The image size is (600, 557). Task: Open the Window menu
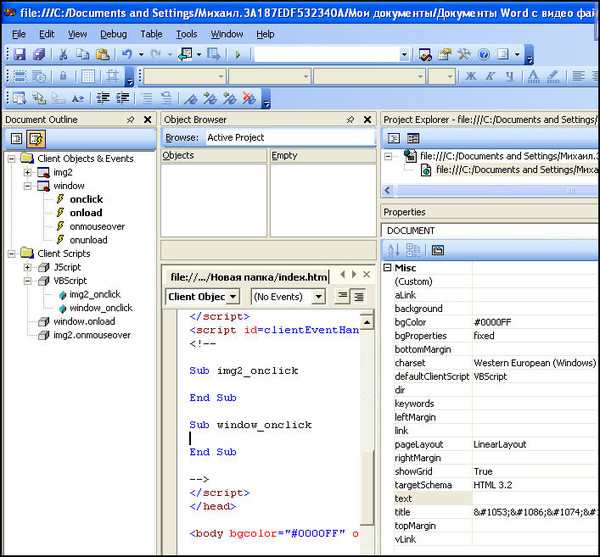point(227,34)
